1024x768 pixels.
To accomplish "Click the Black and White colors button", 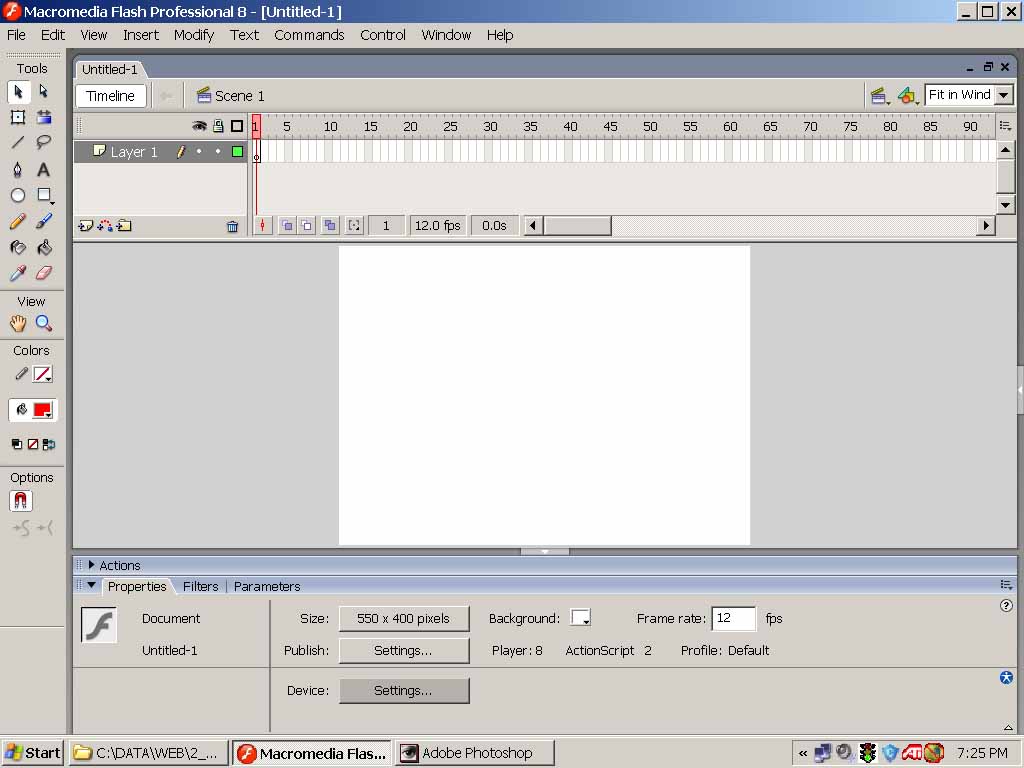I will click(x=17, y=445).
